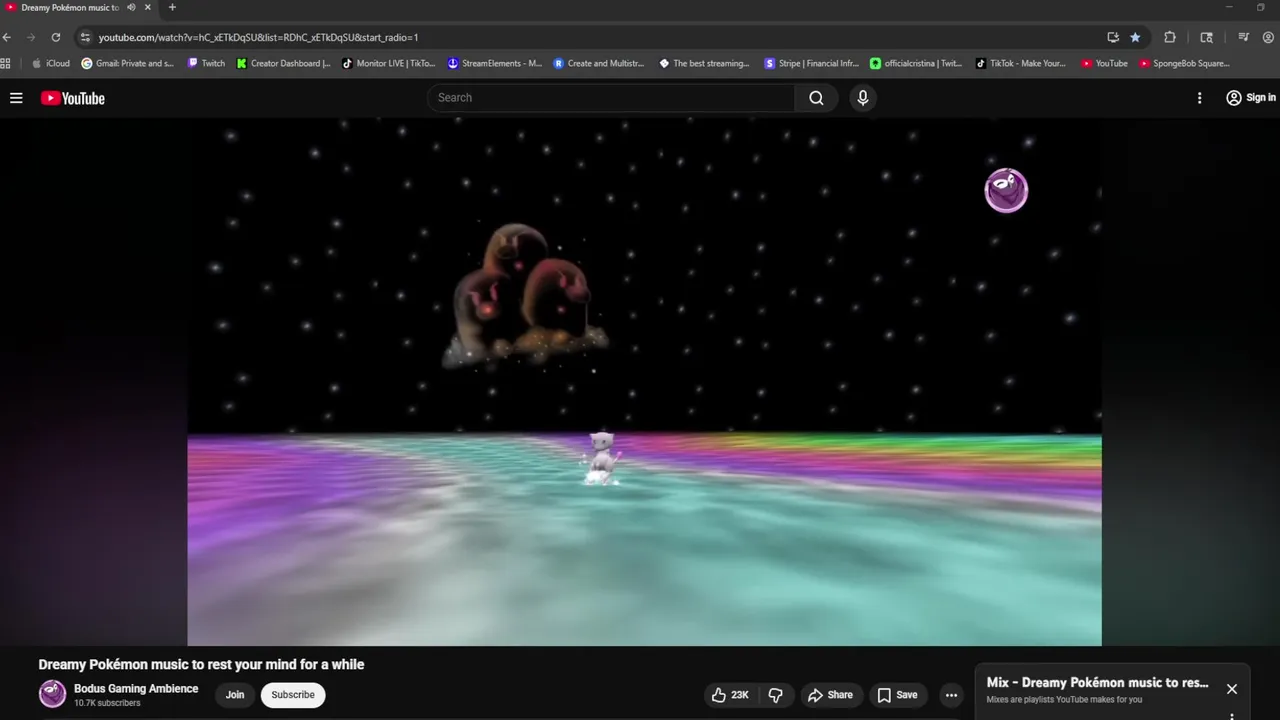Open the apps grid in bookmarks bar
This screenshot has height=720, width=1280.
click(6, 63)
